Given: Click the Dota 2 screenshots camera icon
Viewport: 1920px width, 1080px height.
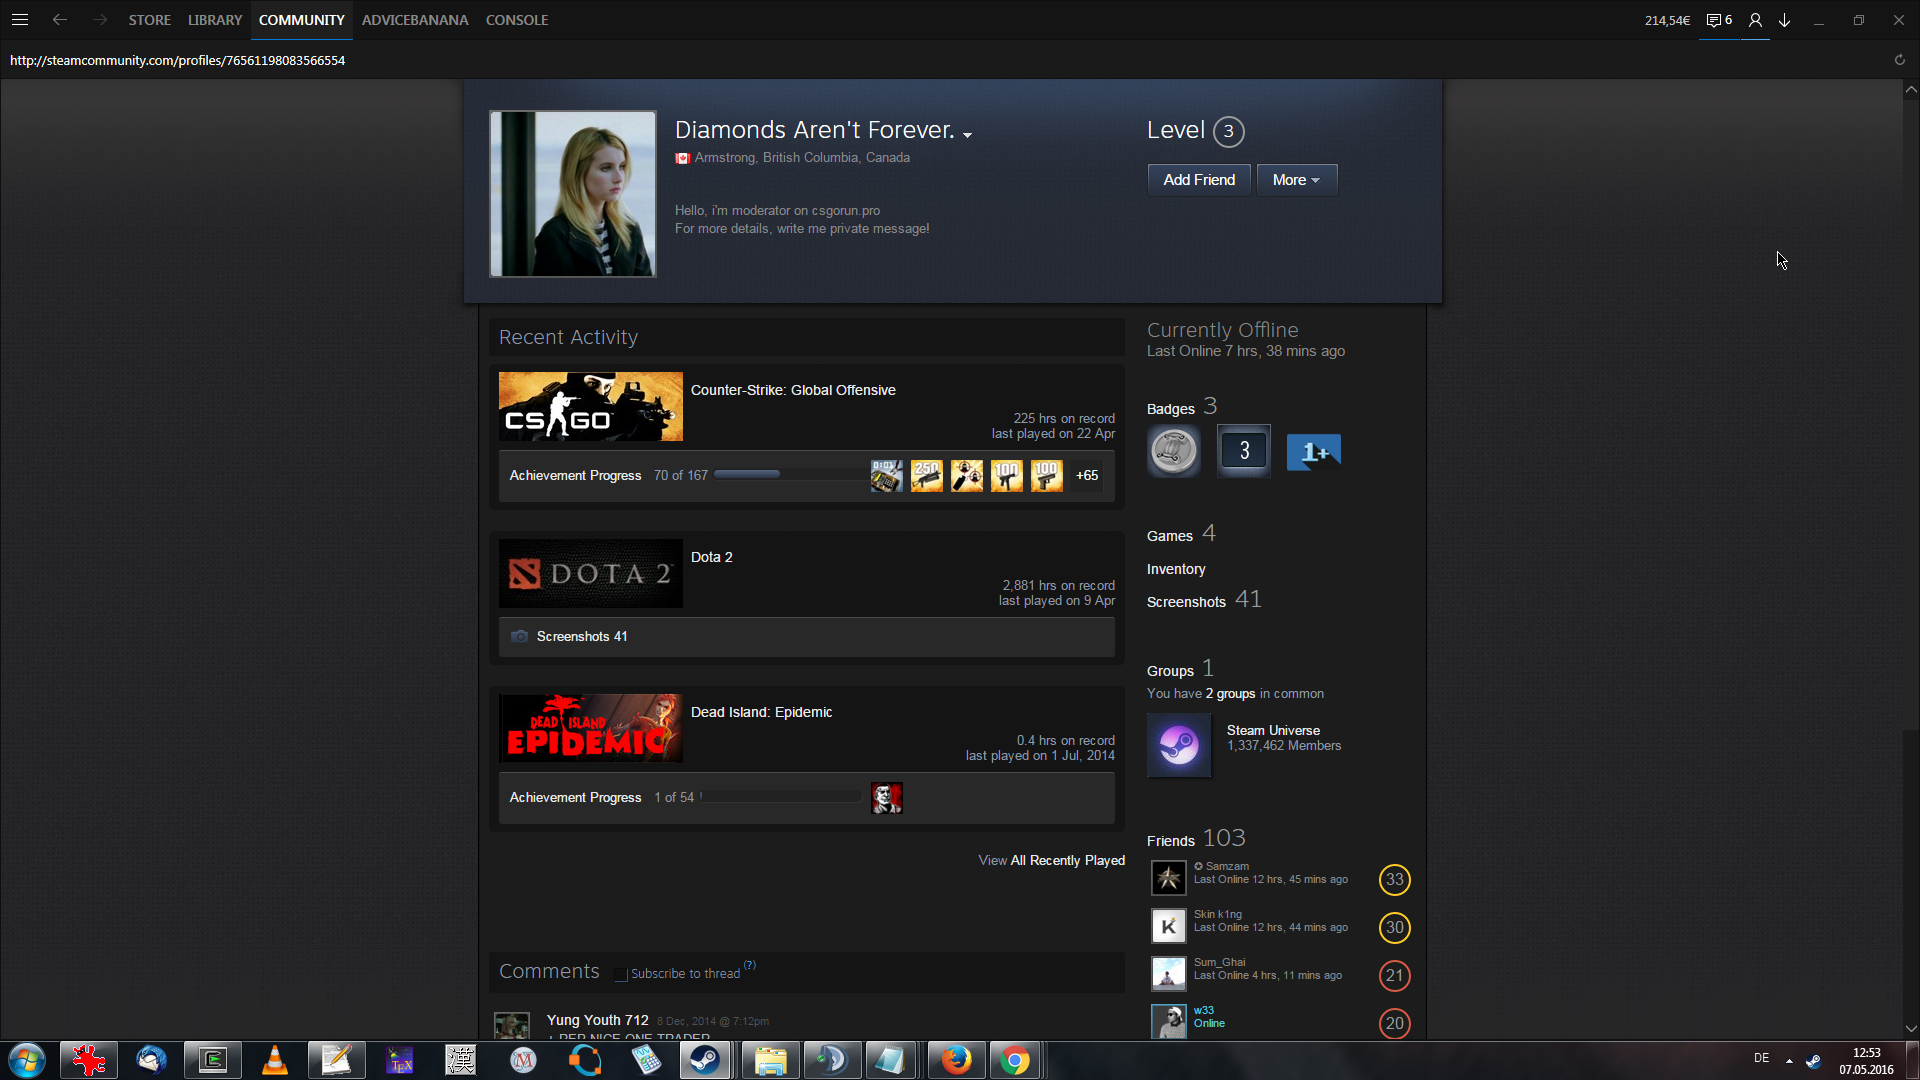Looking at the screenshot, I should click(x=519, y=637).
